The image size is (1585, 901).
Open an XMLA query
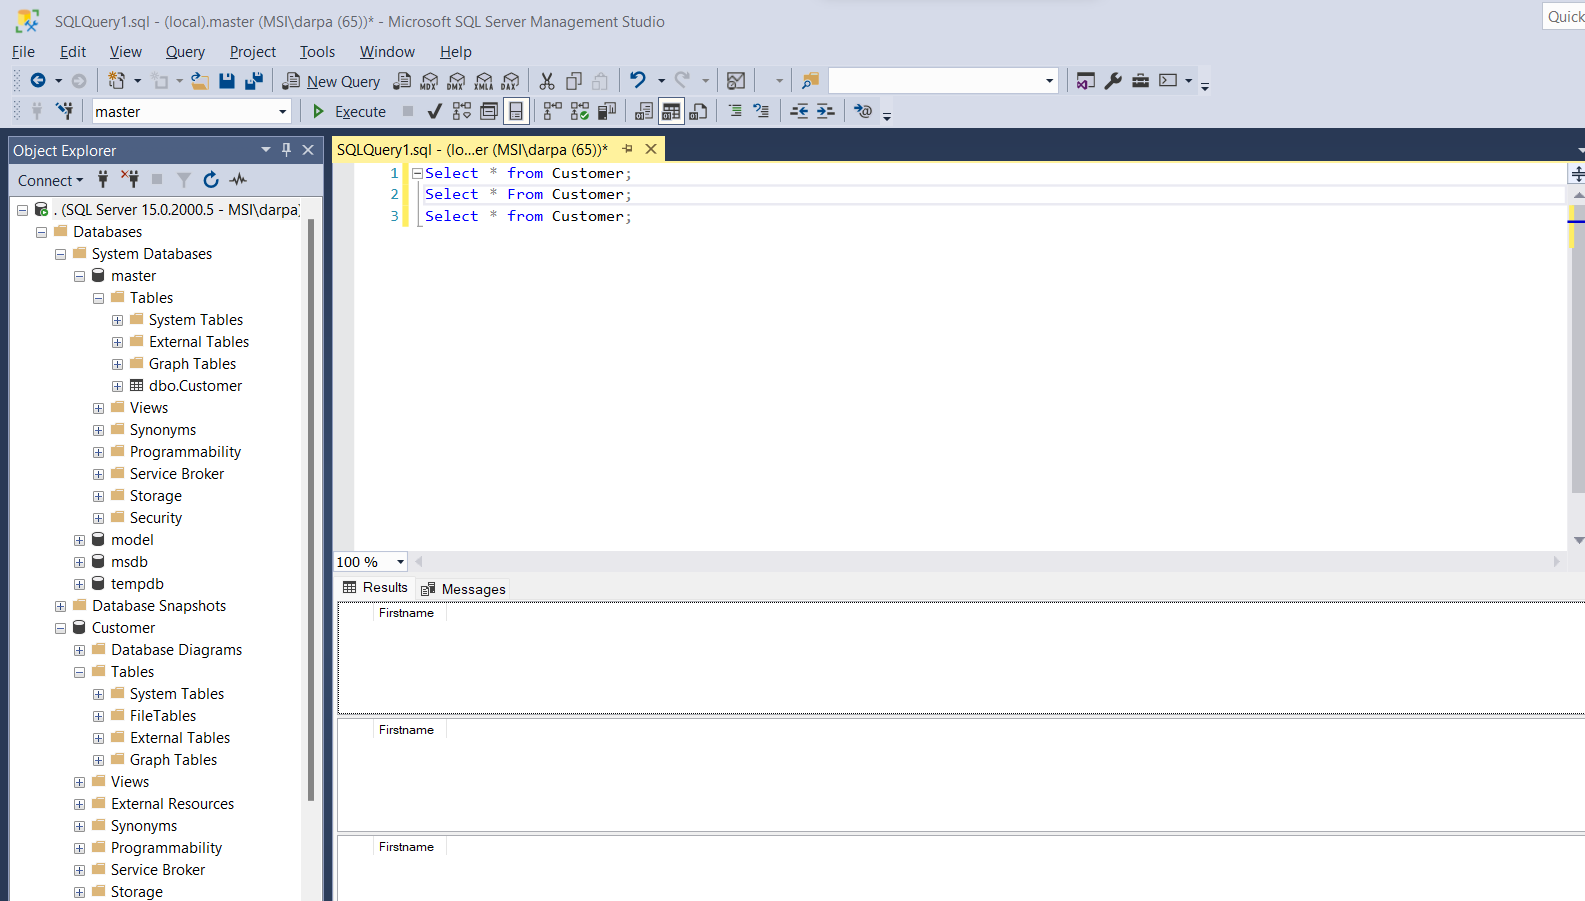tap(484, 81)
